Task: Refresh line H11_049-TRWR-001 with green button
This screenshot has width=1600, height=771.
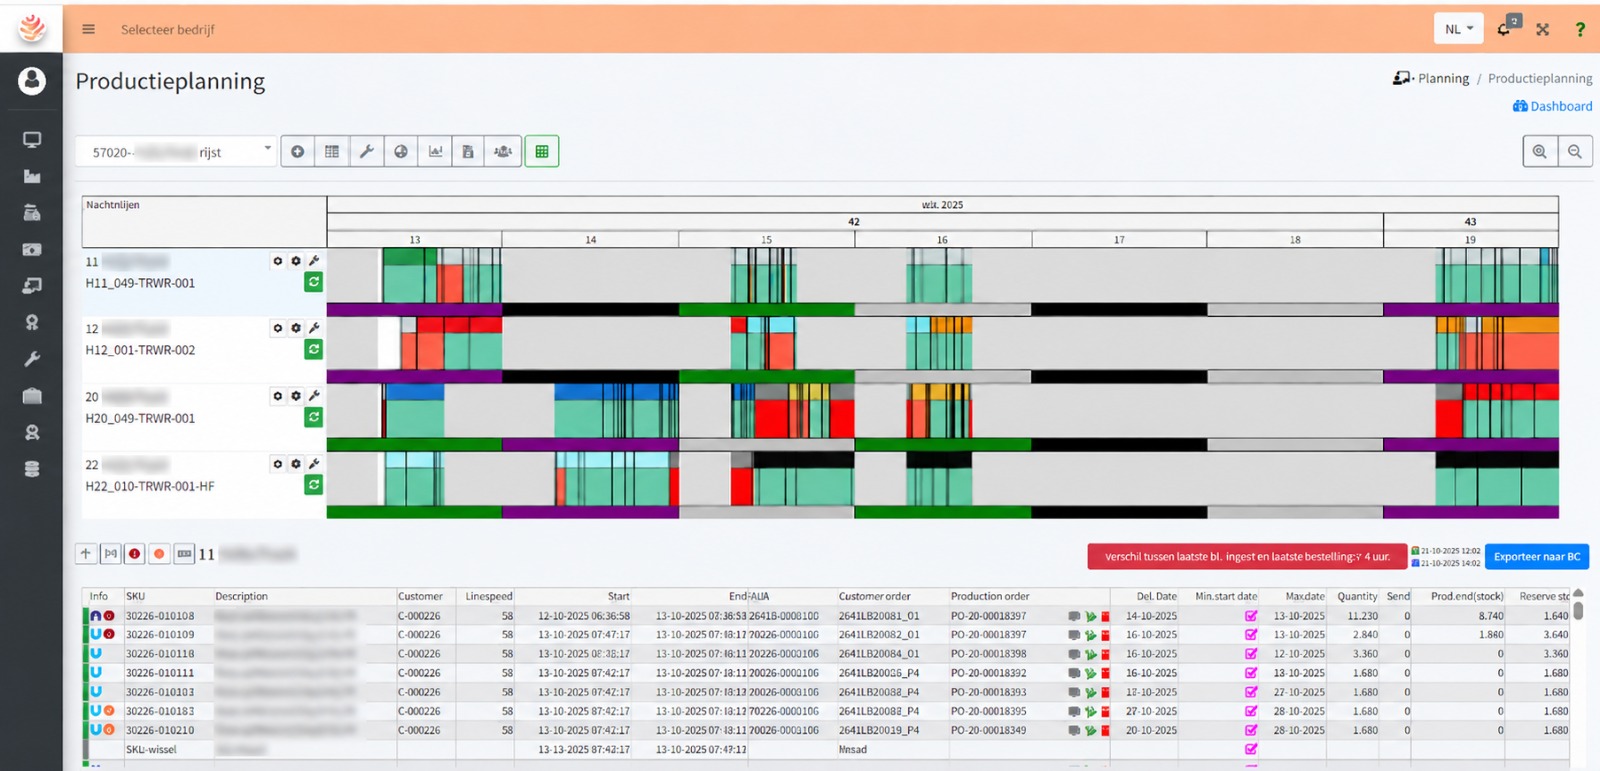Action: [313, 282]
